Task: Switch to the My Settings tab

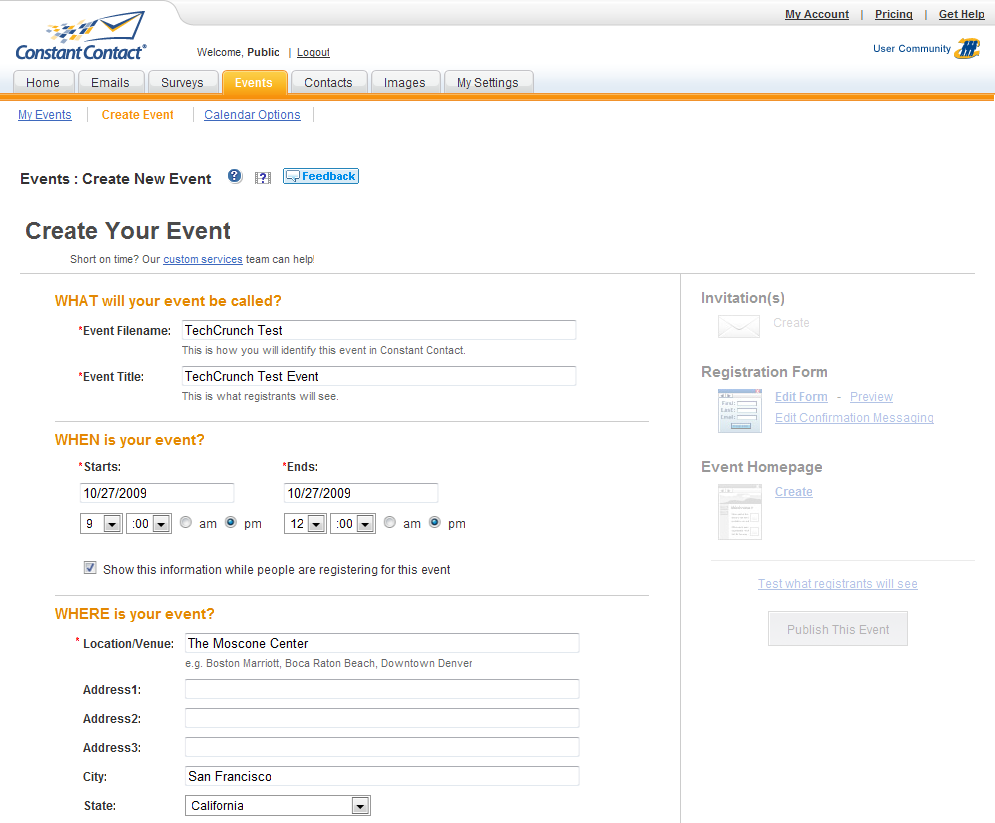Action: click(x=488, y=82)
